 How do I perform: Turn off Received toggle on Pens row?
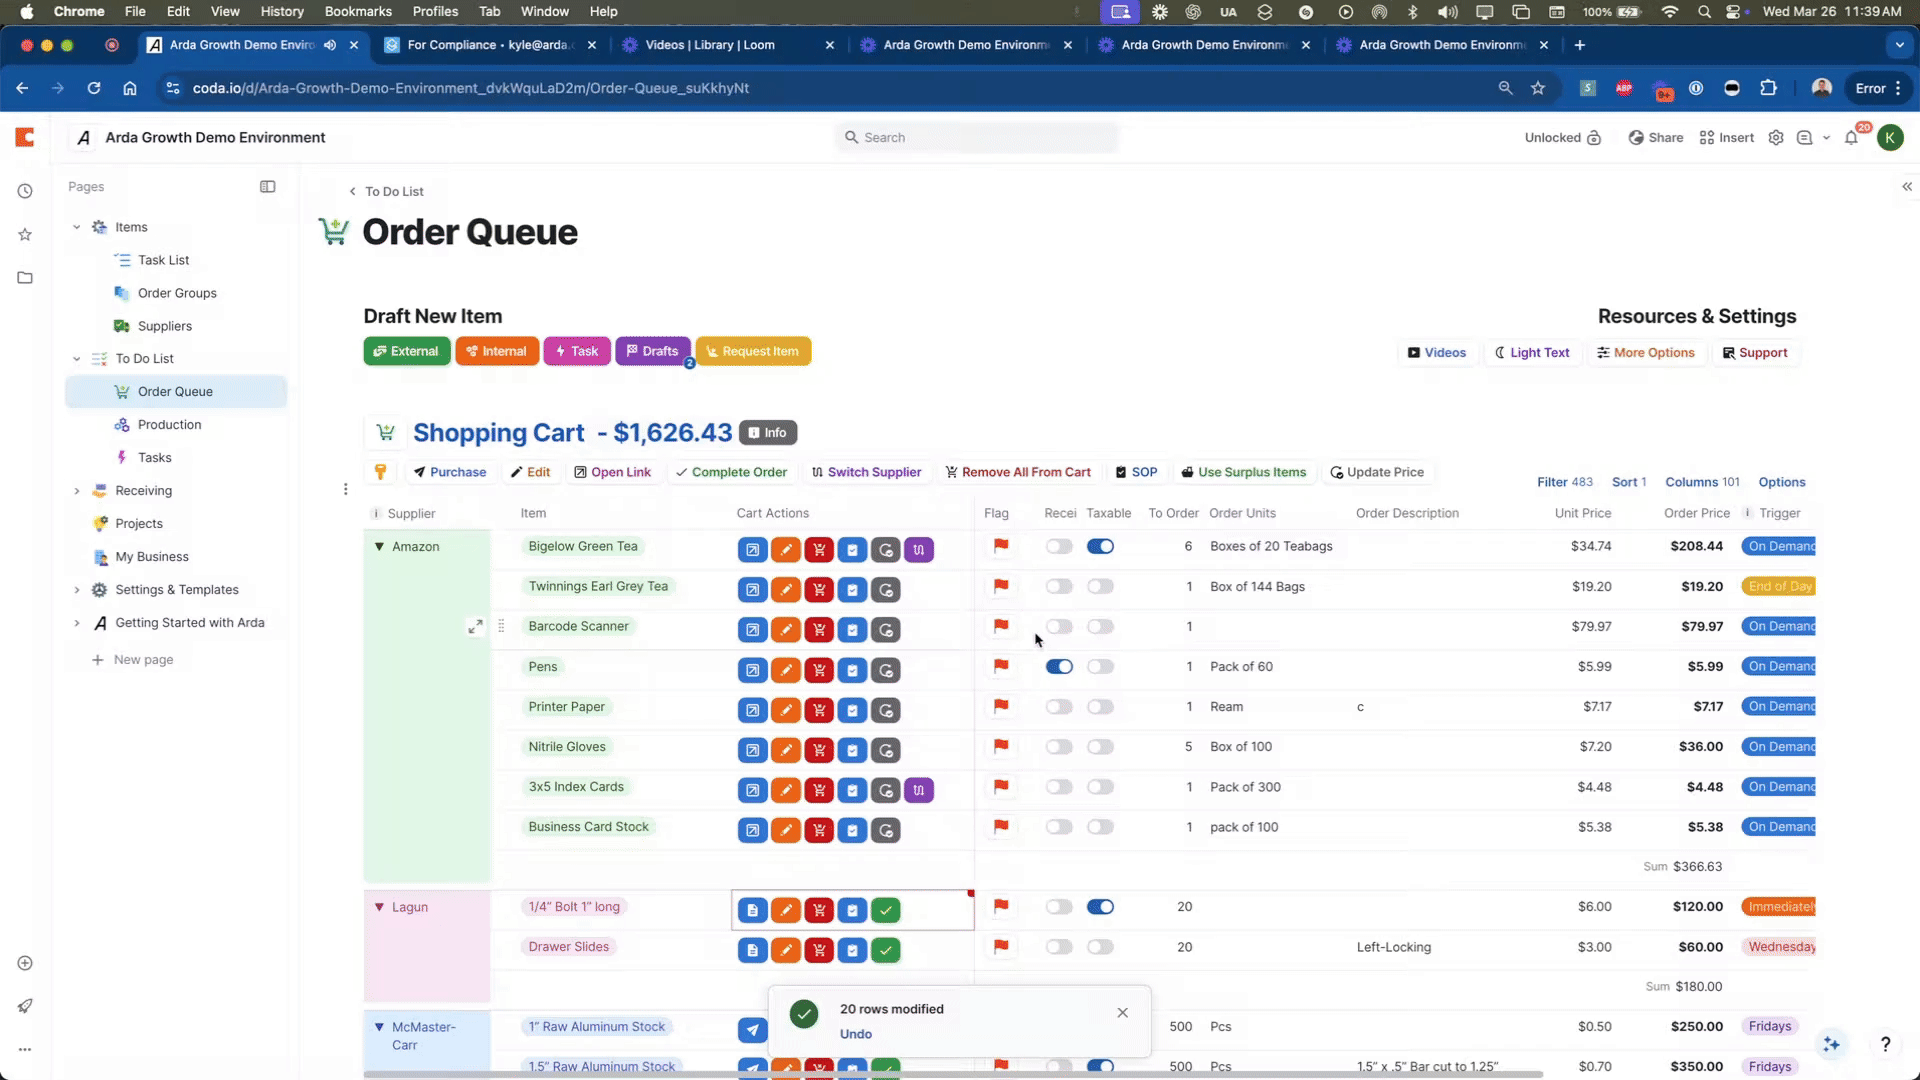[1059, 667]
